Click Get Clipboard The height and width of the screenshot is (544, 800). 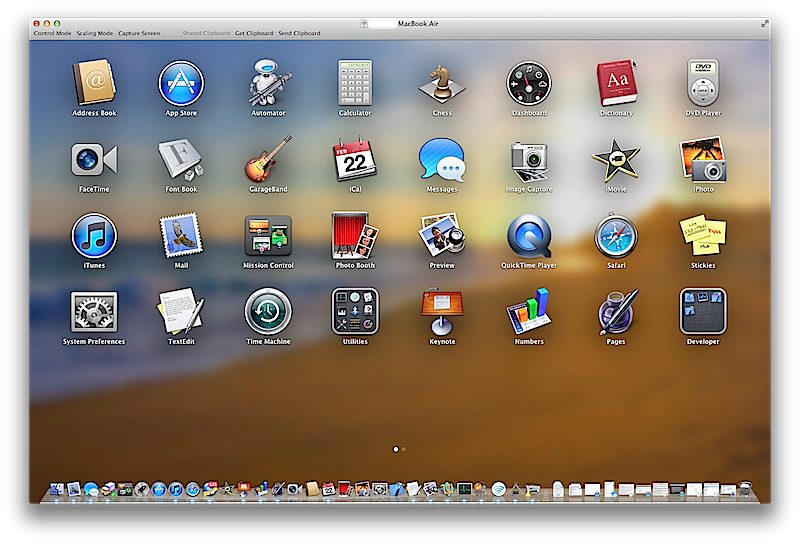254,33
